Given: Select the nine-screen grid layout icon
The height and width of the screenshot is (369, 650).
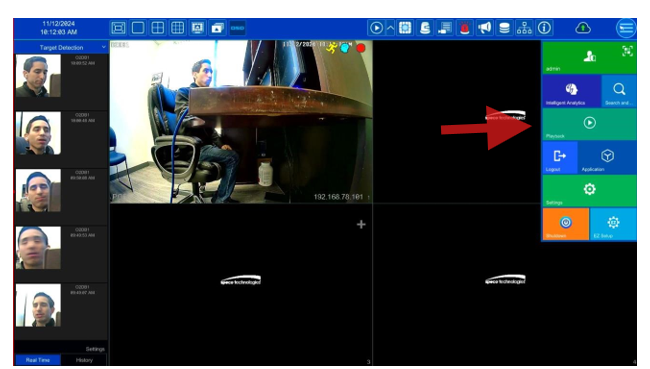Looking at the screenshot, I should [177, 28].
